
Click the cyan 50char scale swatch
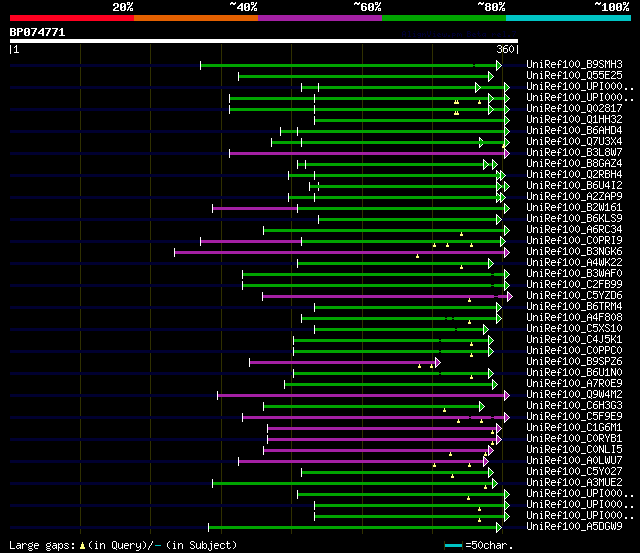tap(453, 545)
